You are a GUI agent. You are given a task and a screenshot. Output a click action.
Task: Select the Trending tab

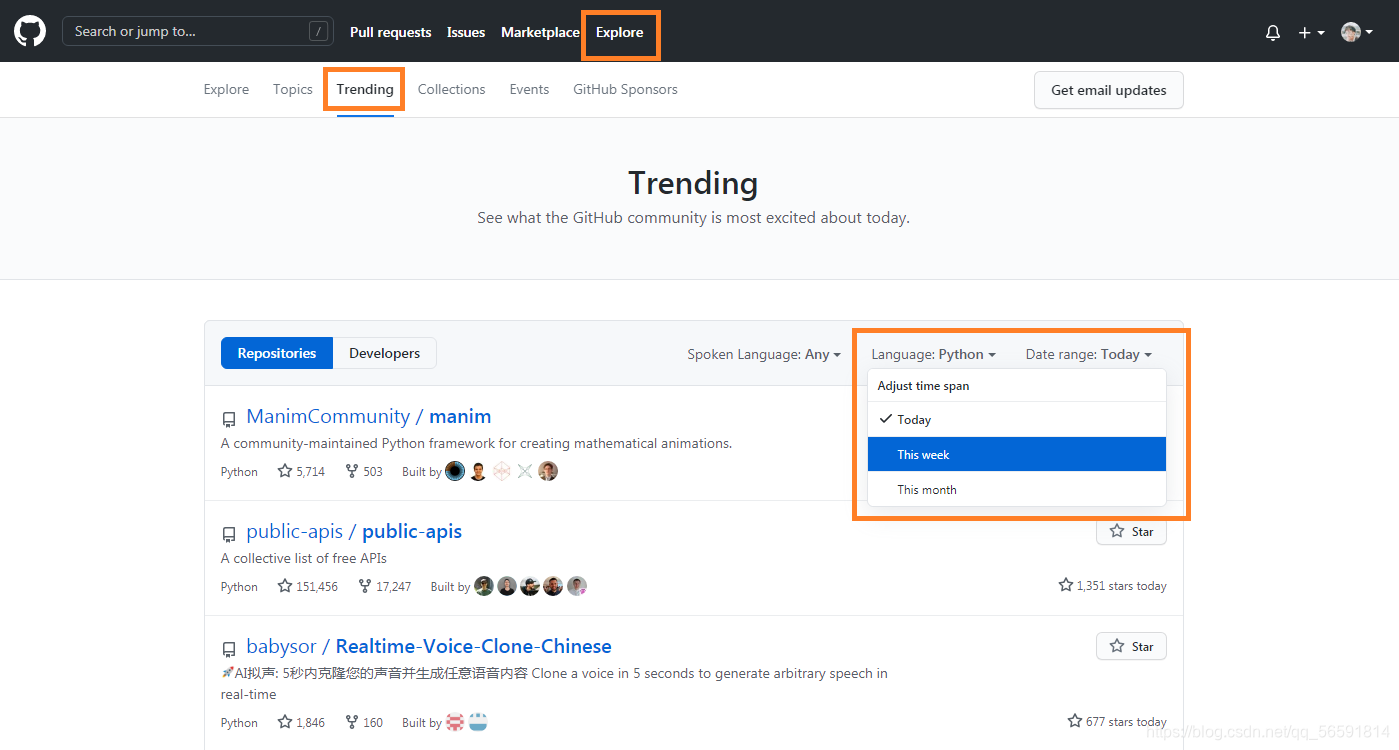tap(365, 89)
